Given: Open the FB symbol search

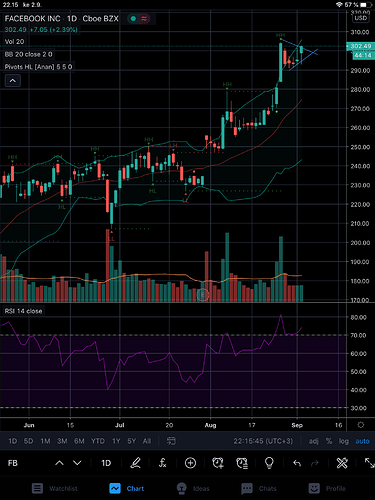Looking at the screenshot, I should [x=13, y=463].
